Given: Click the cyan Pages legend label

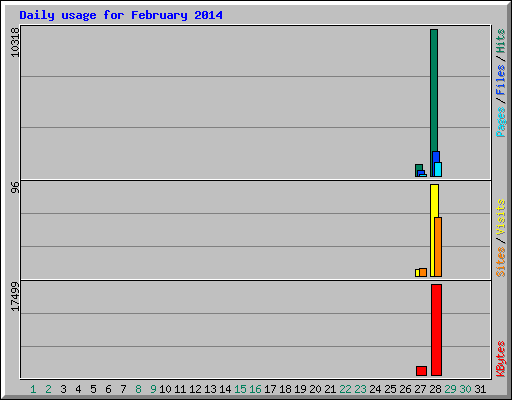Looking at the screenshot, I should point(500,122).
